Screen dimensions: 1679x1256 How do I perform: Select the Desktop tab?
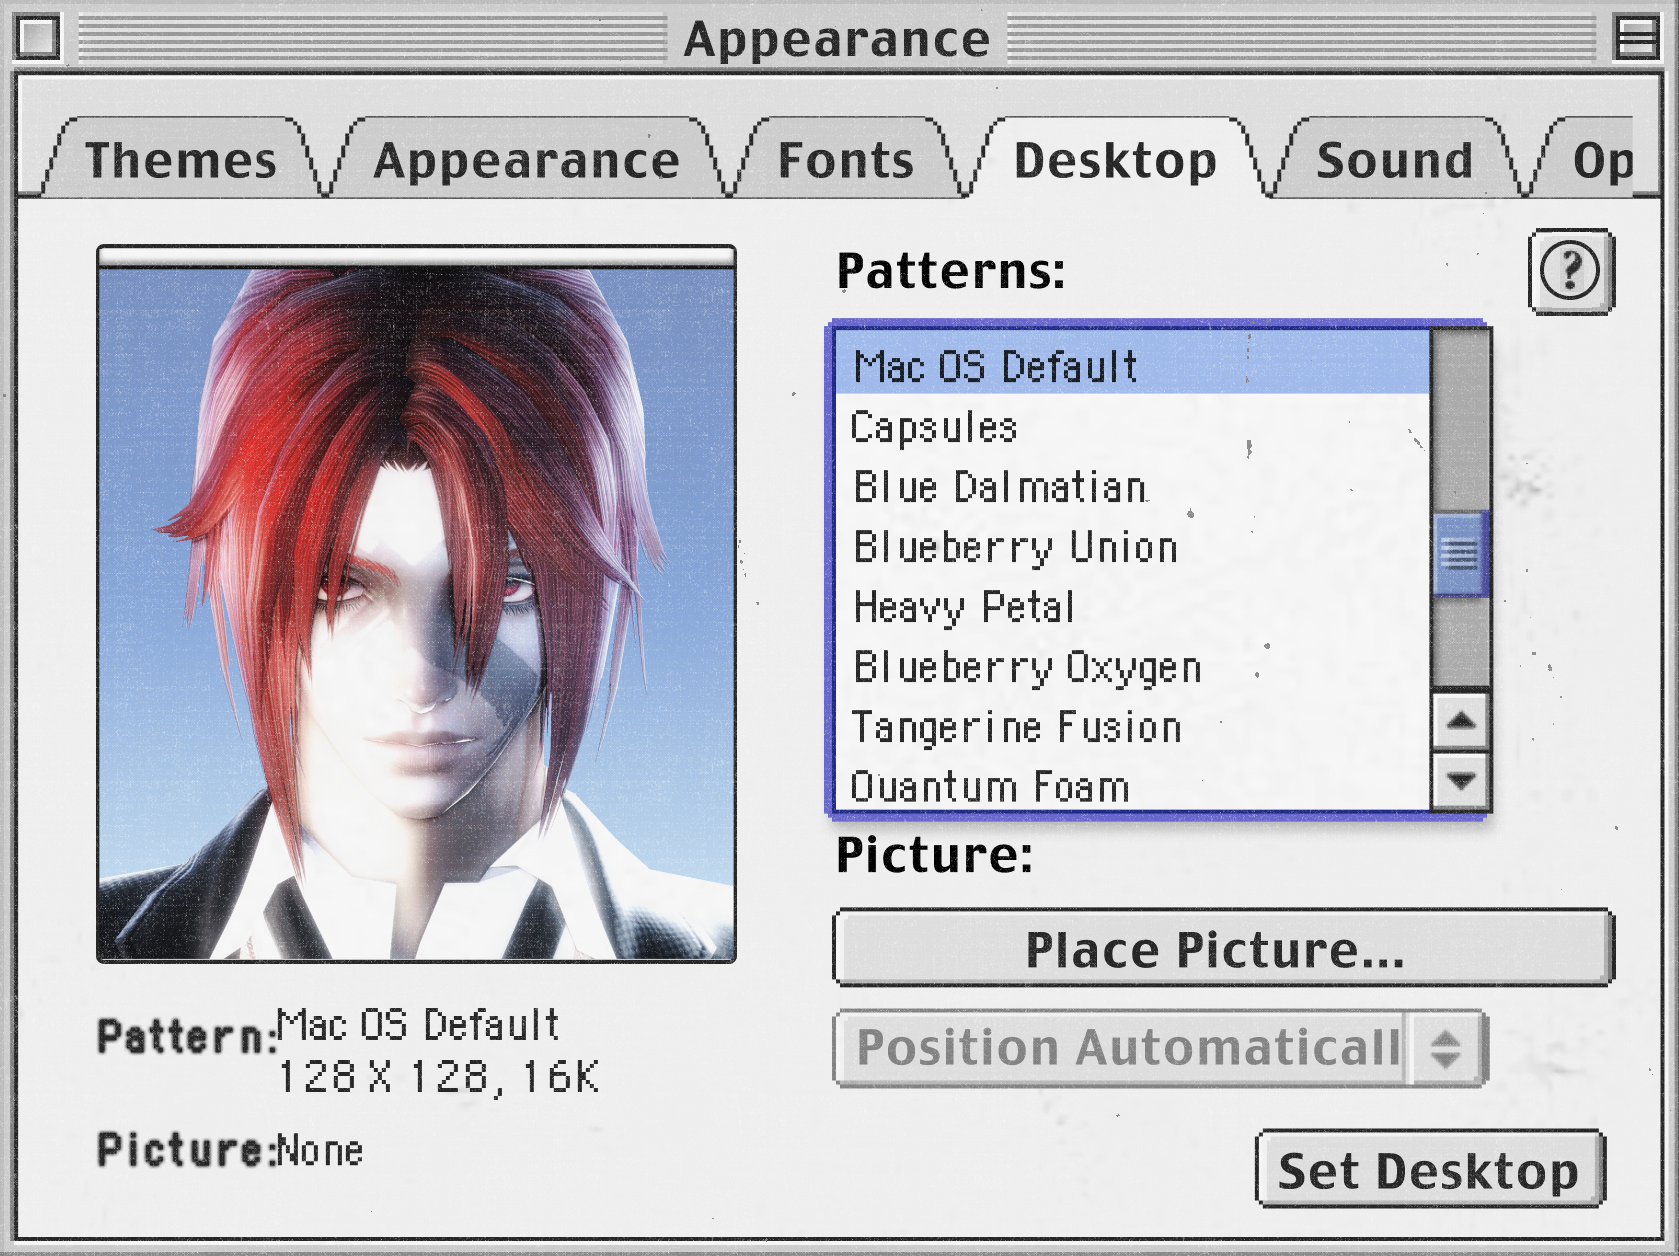[1115, 160]
